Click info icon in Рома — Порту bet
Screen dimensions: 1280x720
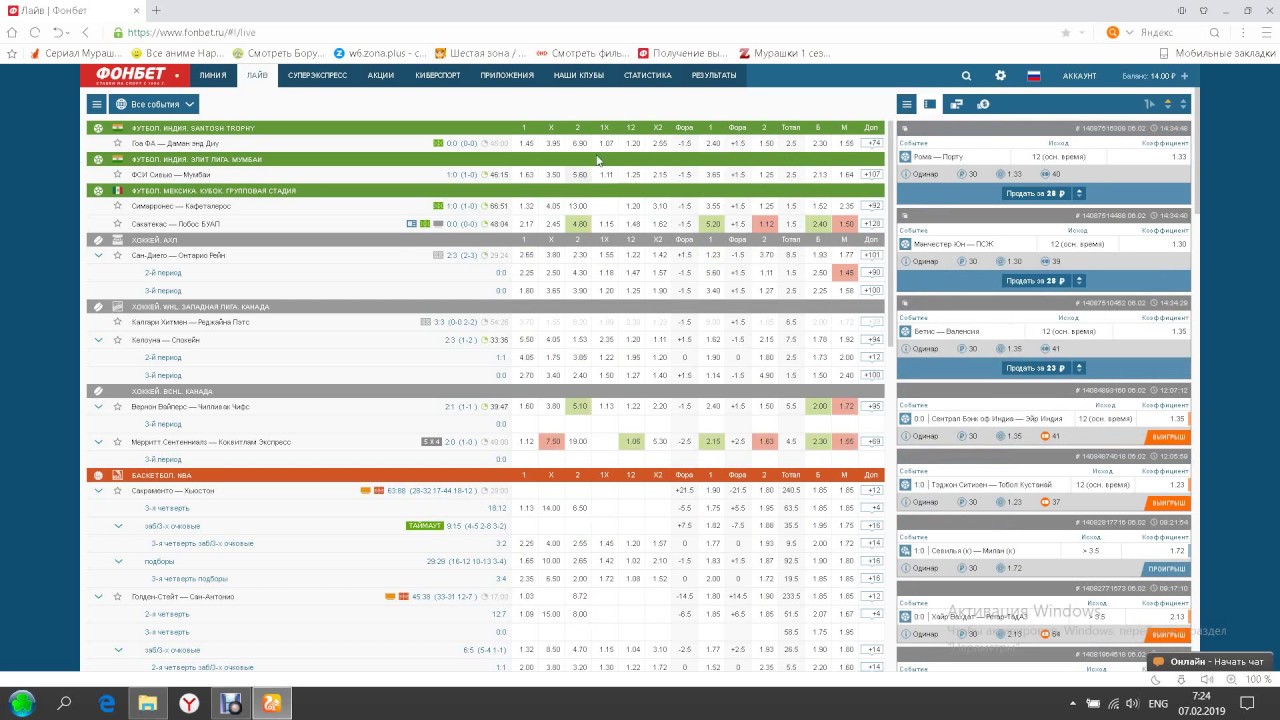pos(906,174)
